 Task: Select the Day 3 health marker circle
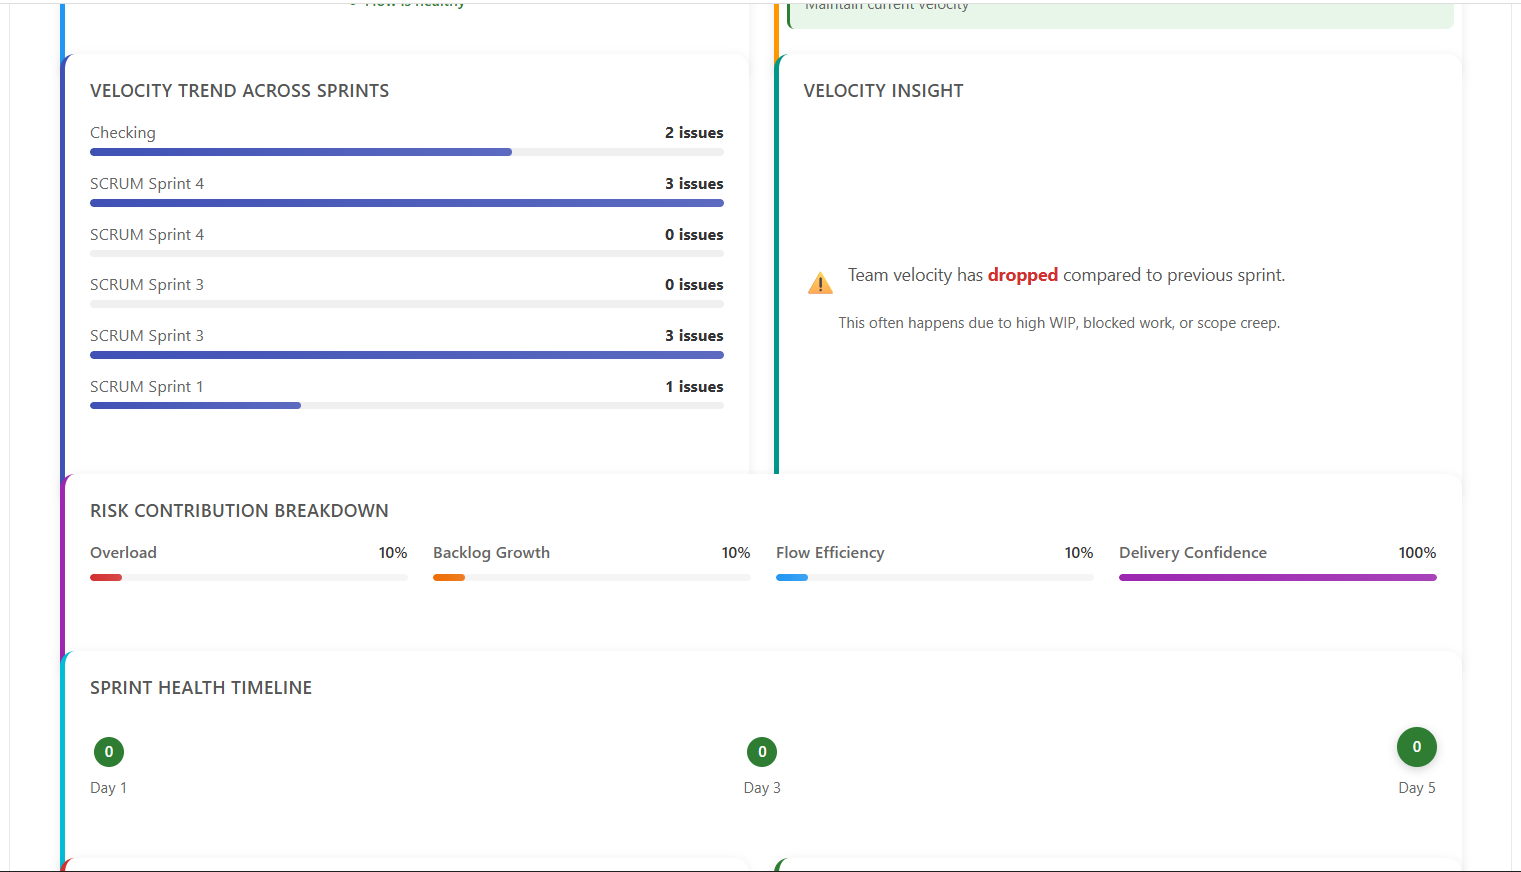pyautogui.click(x=762, y=752)
